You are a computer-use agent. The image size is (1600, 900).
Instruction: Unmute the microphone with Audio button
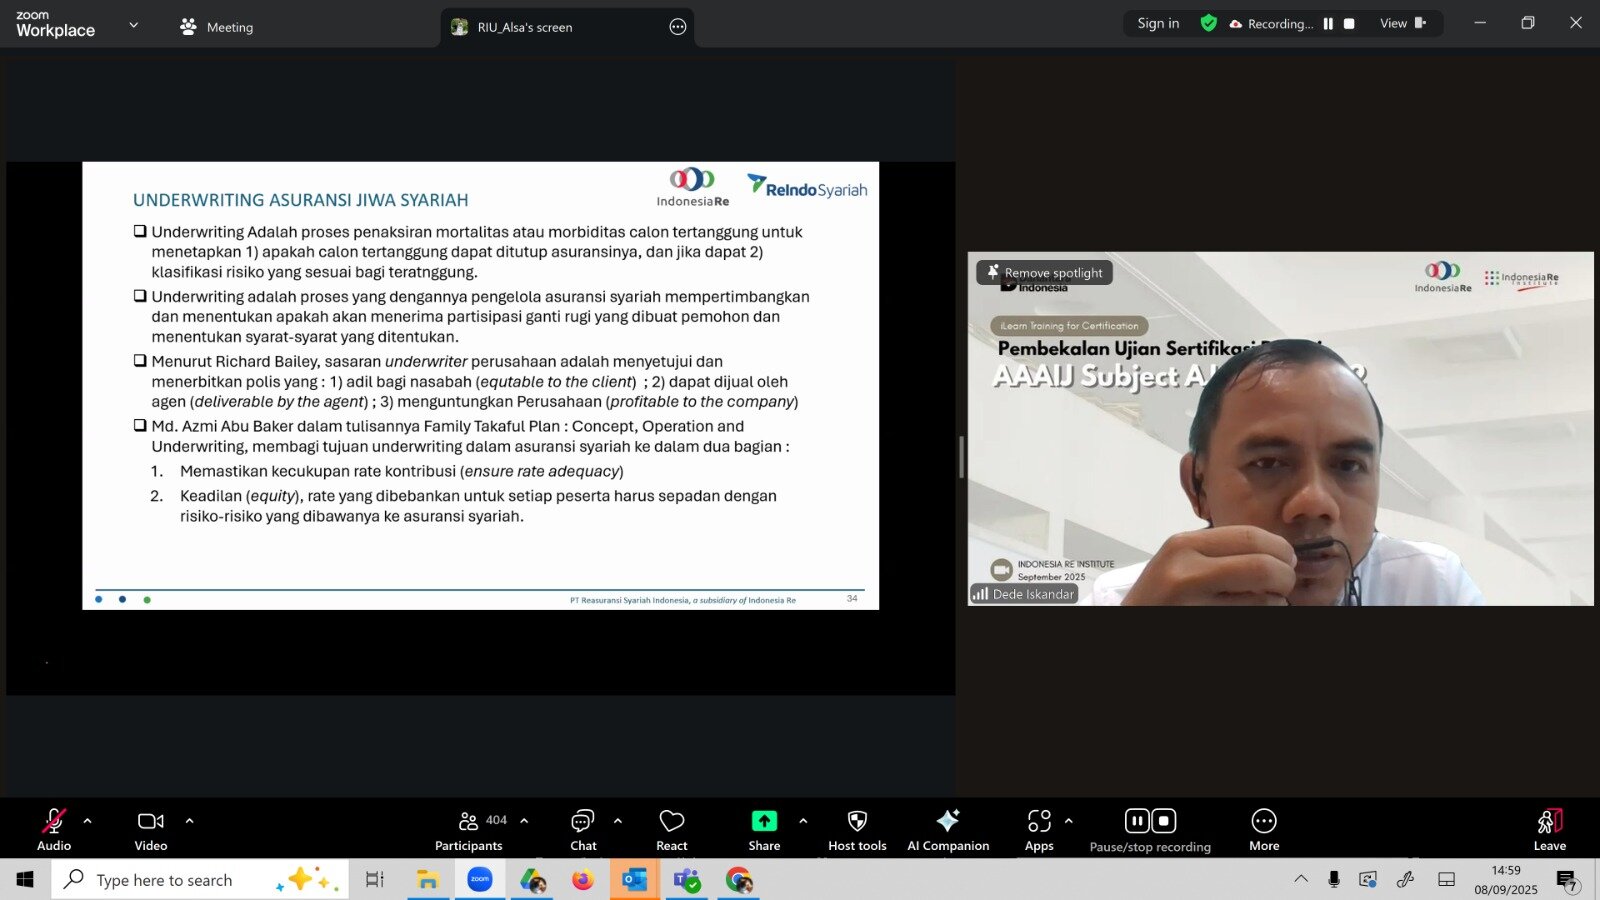click(54, 829)
